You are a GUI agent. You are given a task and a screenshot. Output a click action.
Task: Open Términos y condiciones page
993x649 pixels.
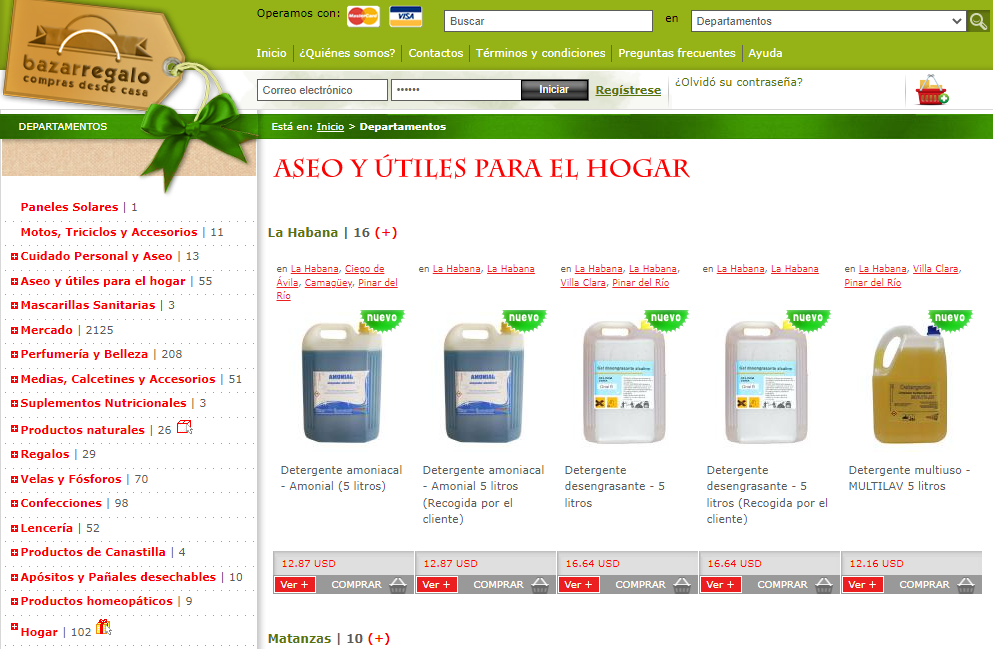tap(540, 53)
